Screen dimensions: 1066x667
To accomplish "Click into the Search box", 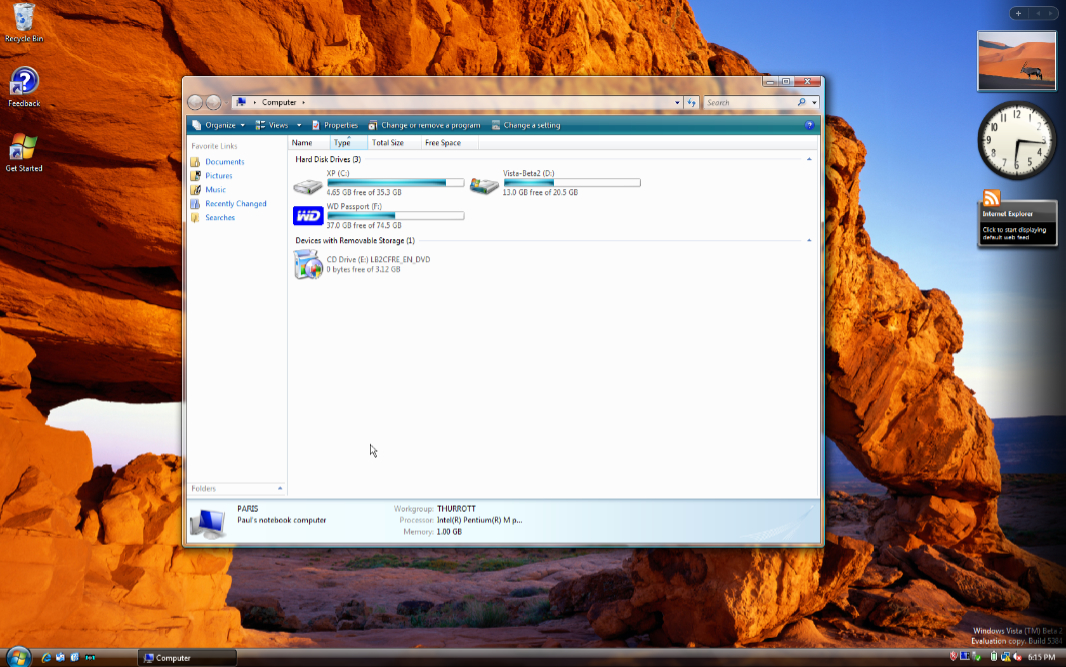I will click(750, 102).
